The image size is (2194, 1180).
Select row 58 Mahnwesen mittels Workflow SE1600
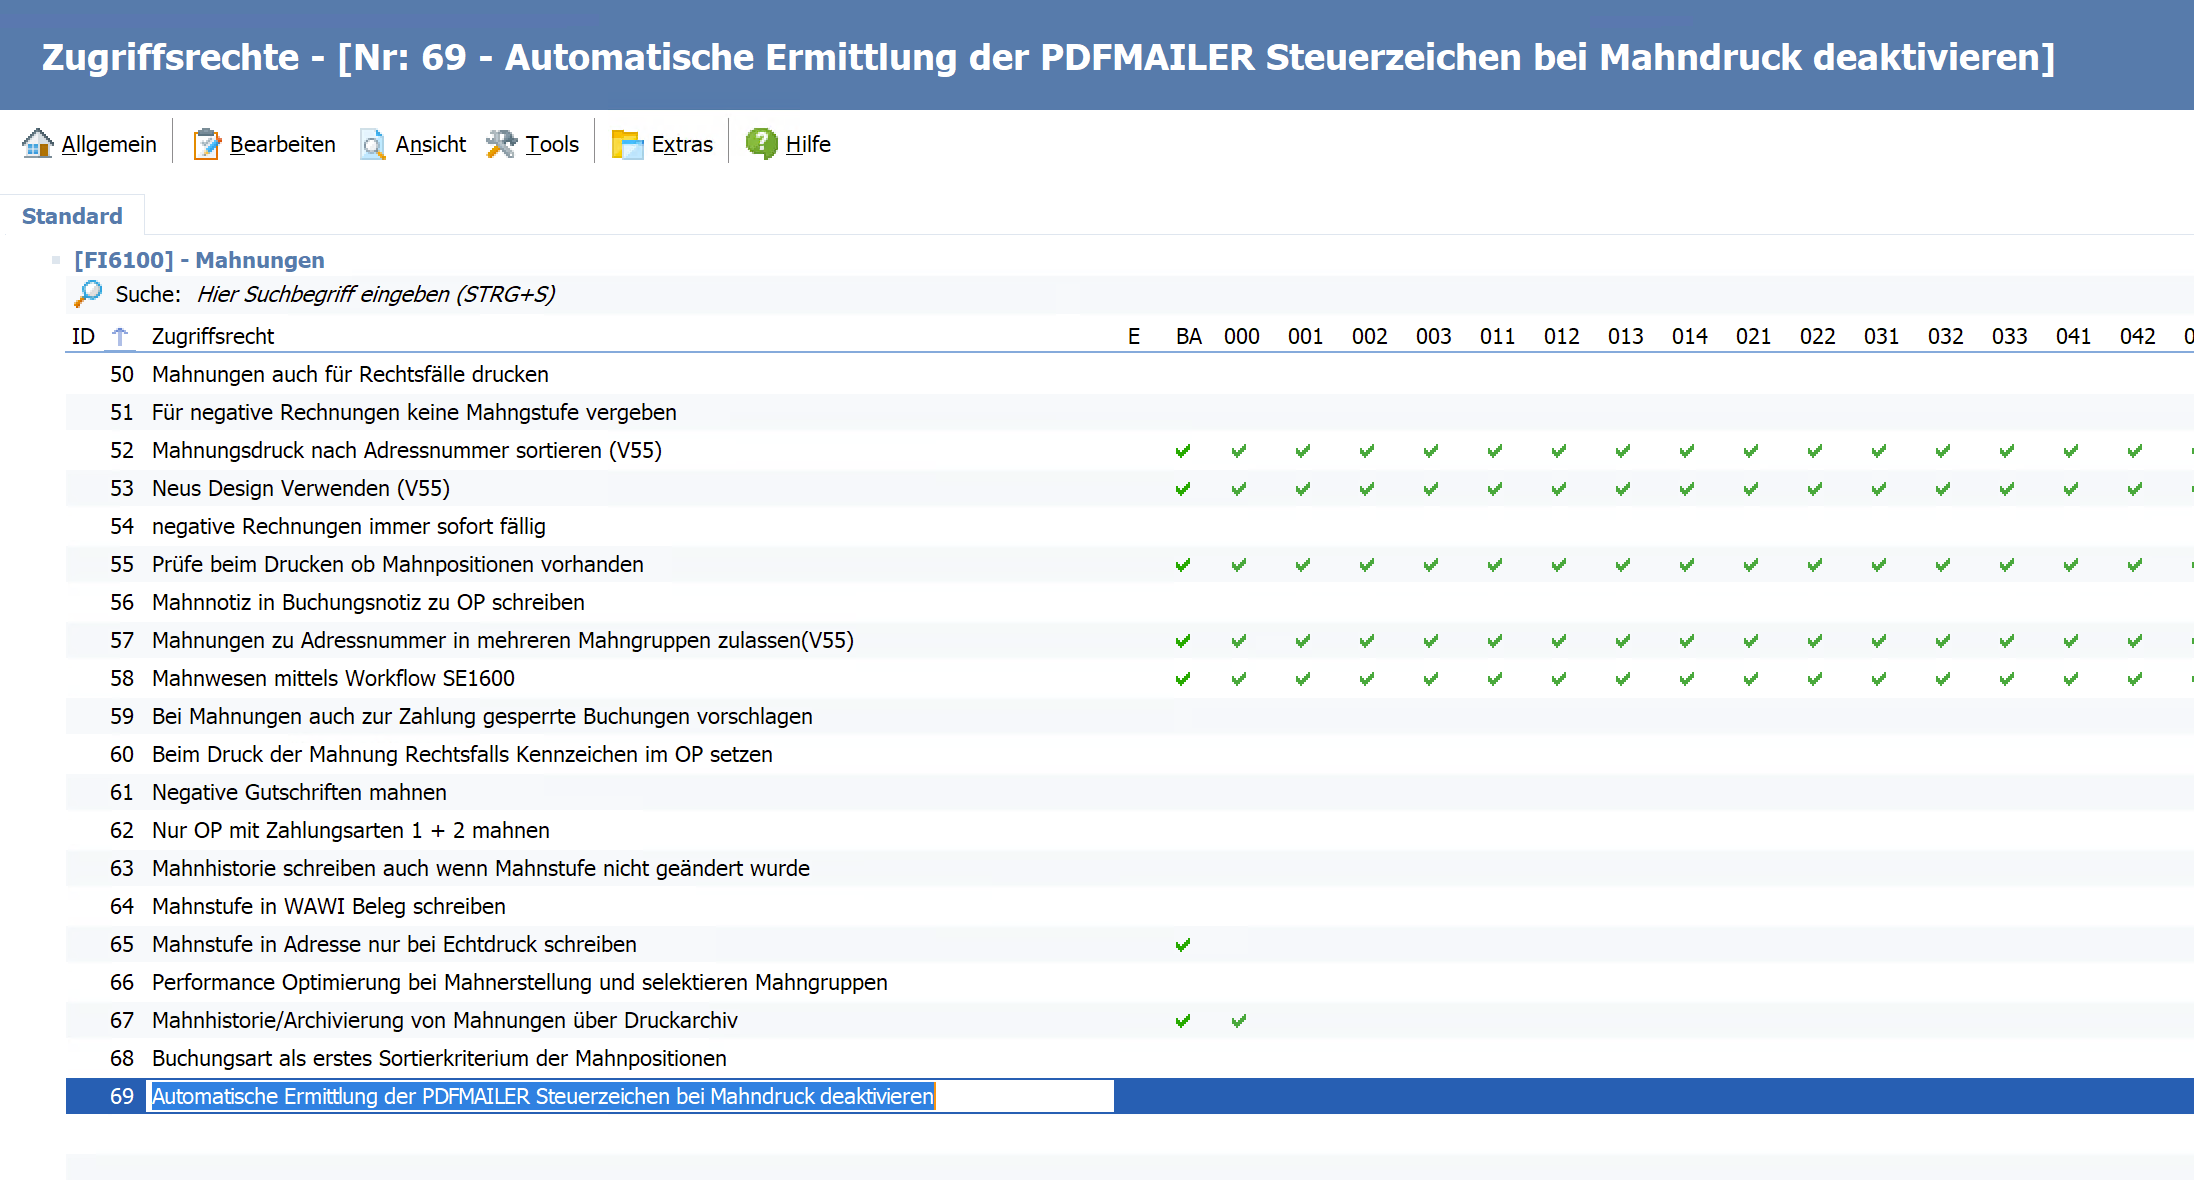click(x=333, y=679)
